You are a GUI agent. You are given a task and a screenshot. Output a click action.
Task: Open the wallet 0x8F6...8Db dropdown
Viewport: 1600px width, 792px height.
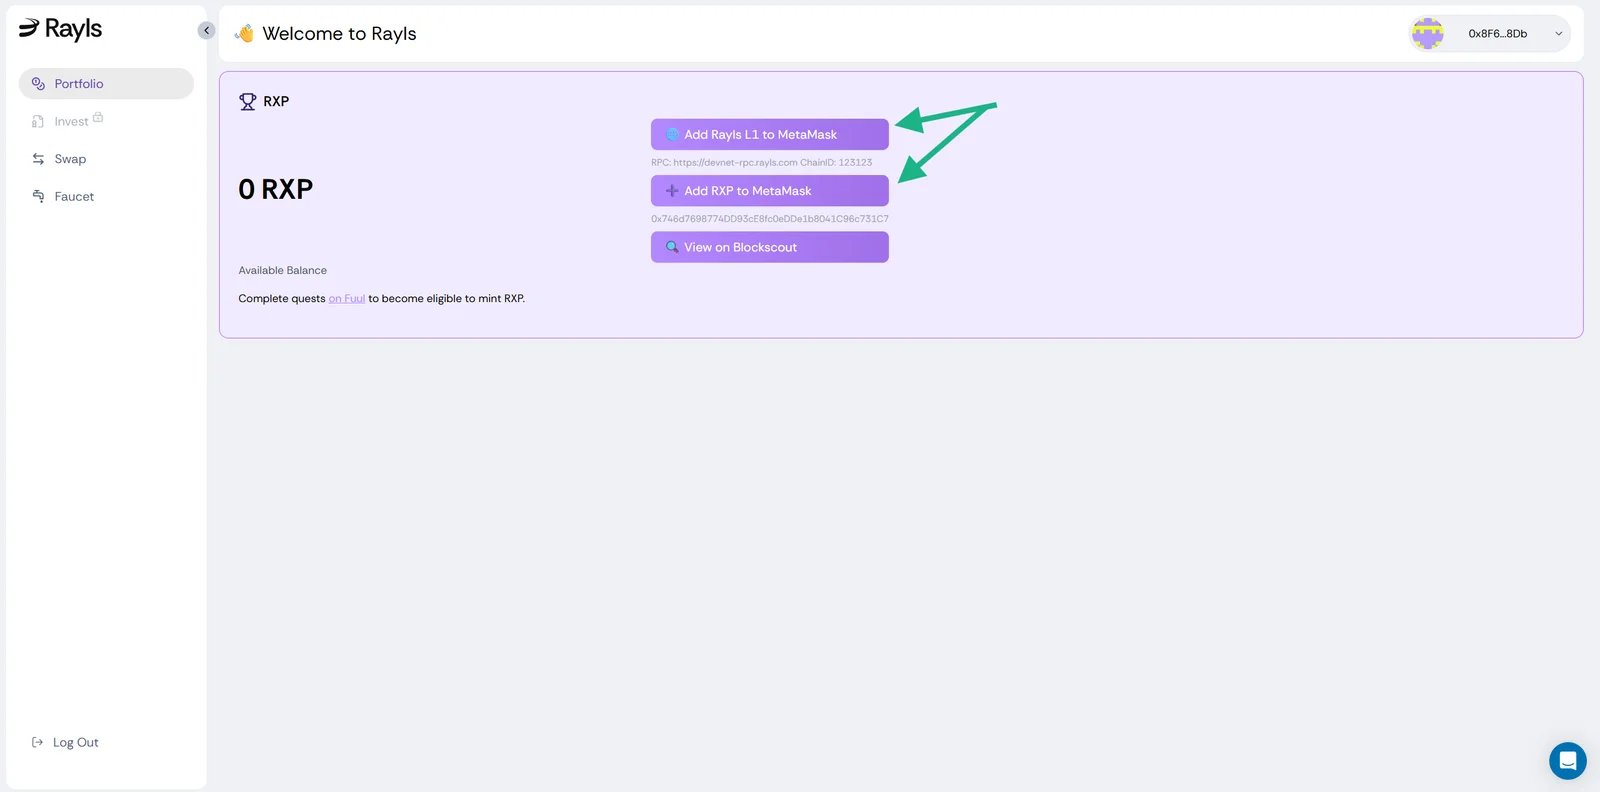(1490, 34)
